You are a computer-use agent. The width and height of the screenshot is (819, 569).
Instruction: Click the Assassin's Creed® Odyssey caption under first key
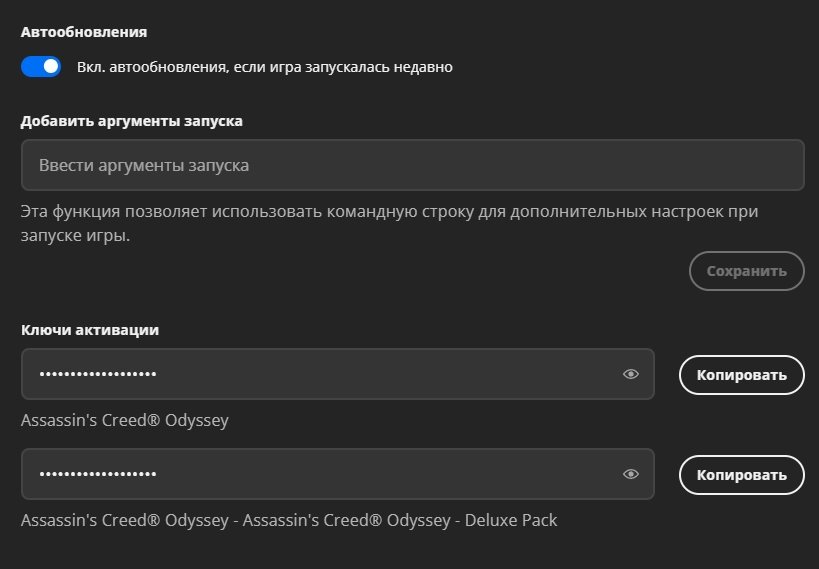pyautogui.click(x=125, y=421)
